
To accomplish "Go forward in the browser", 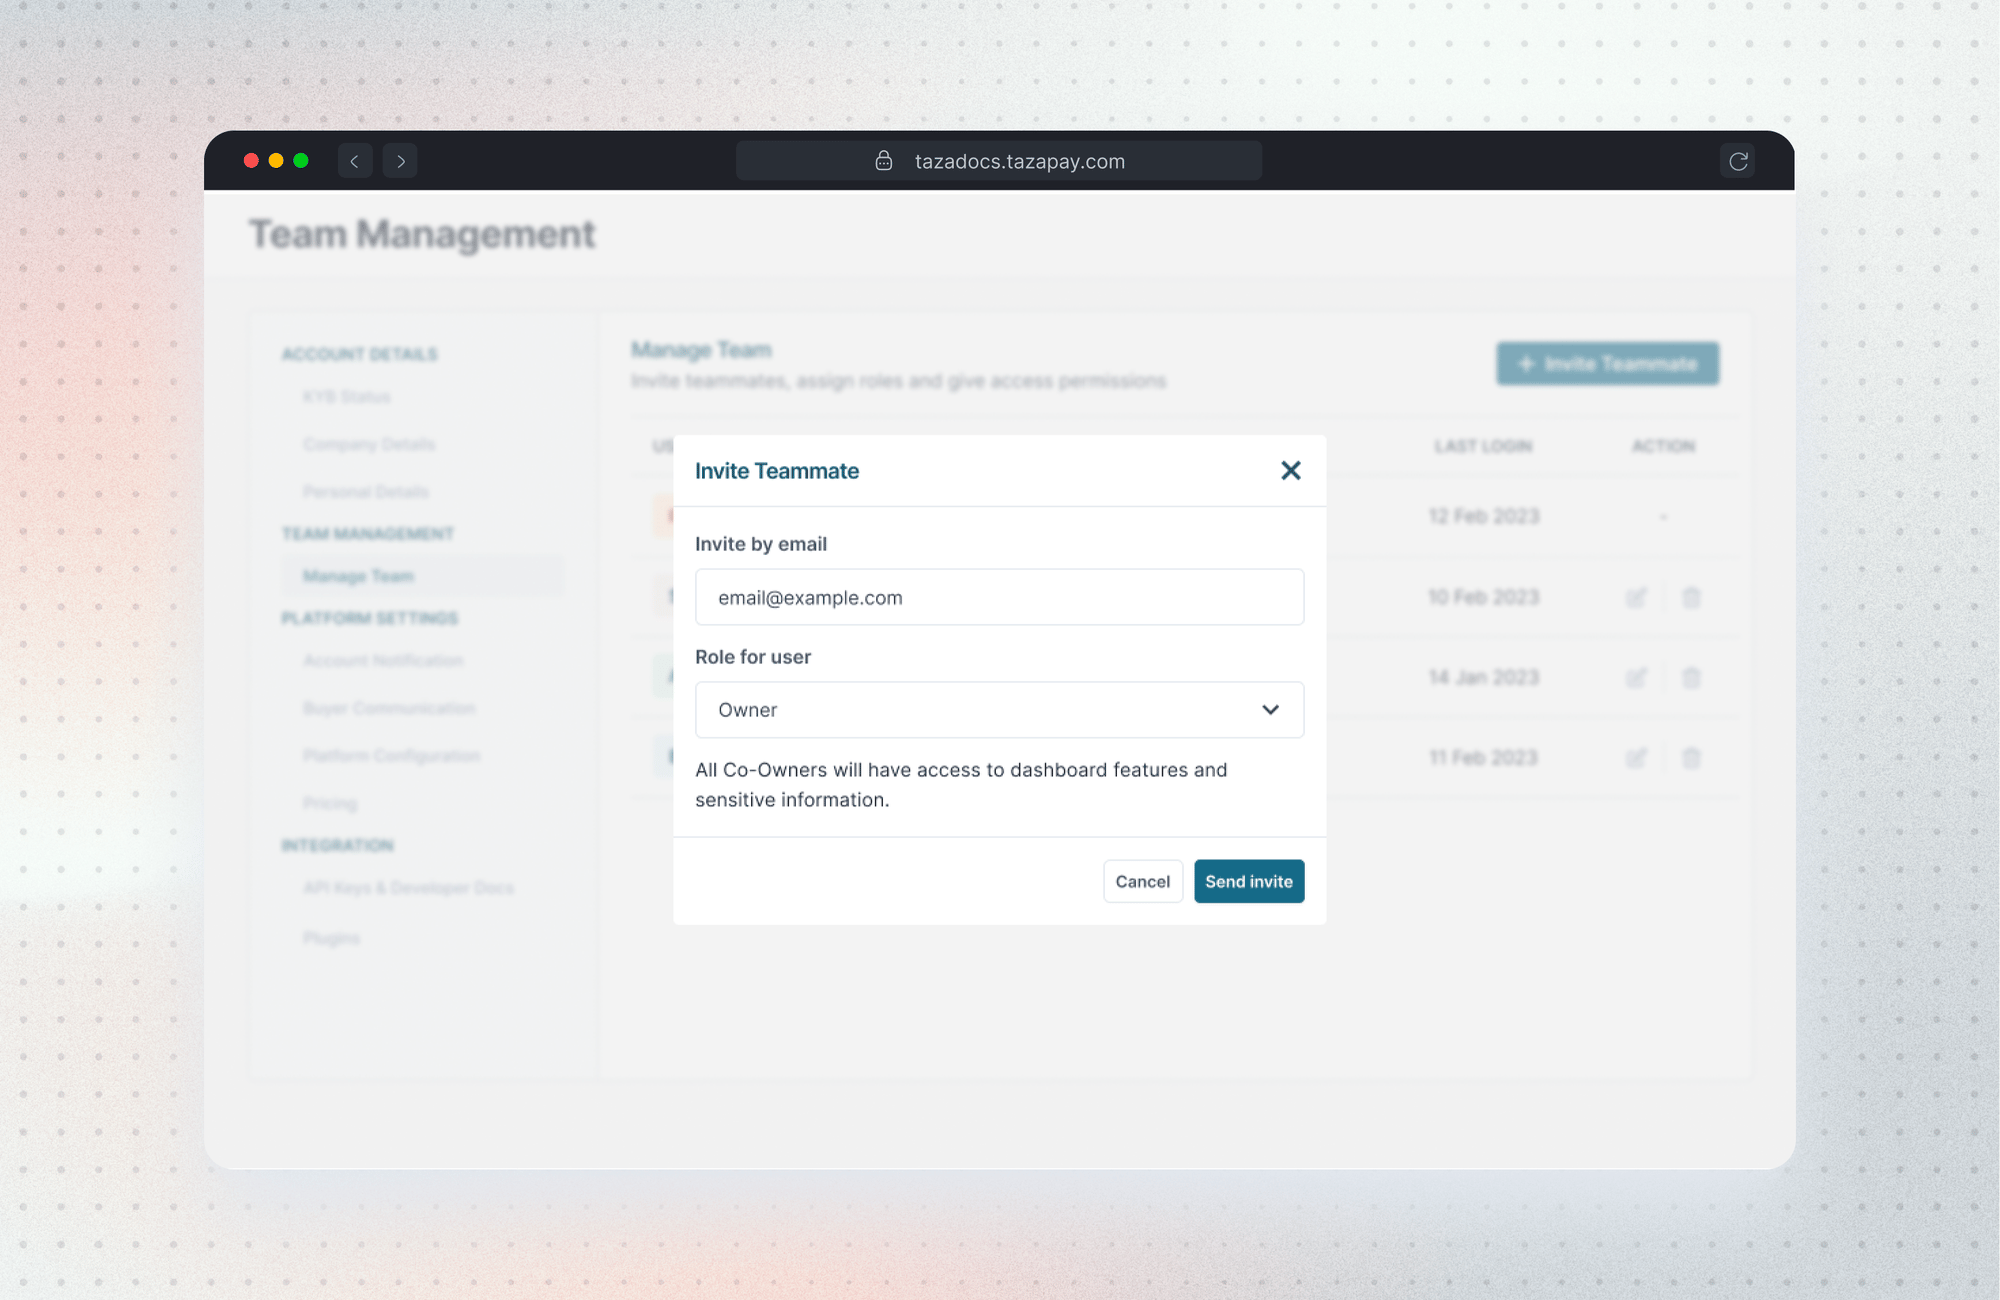I will tap(400, 161).
